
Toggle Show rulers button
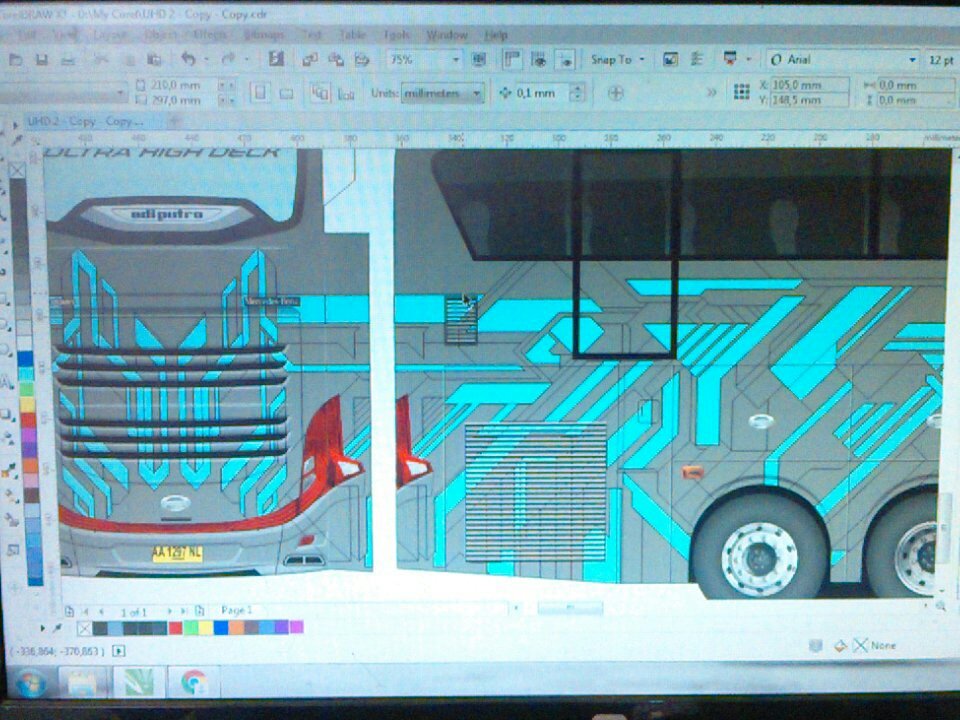[x=512, y=59]
